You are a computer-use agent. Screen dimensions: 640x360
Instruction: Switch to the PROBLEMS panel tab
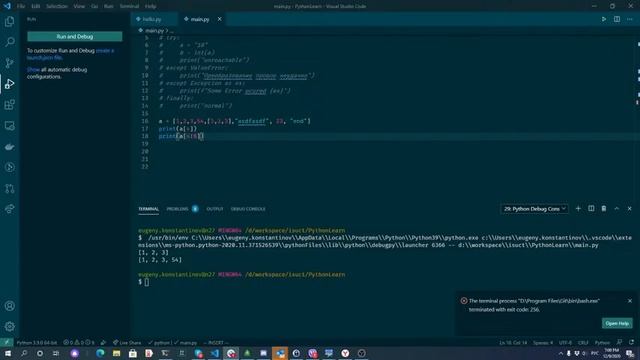click(178, 209)
